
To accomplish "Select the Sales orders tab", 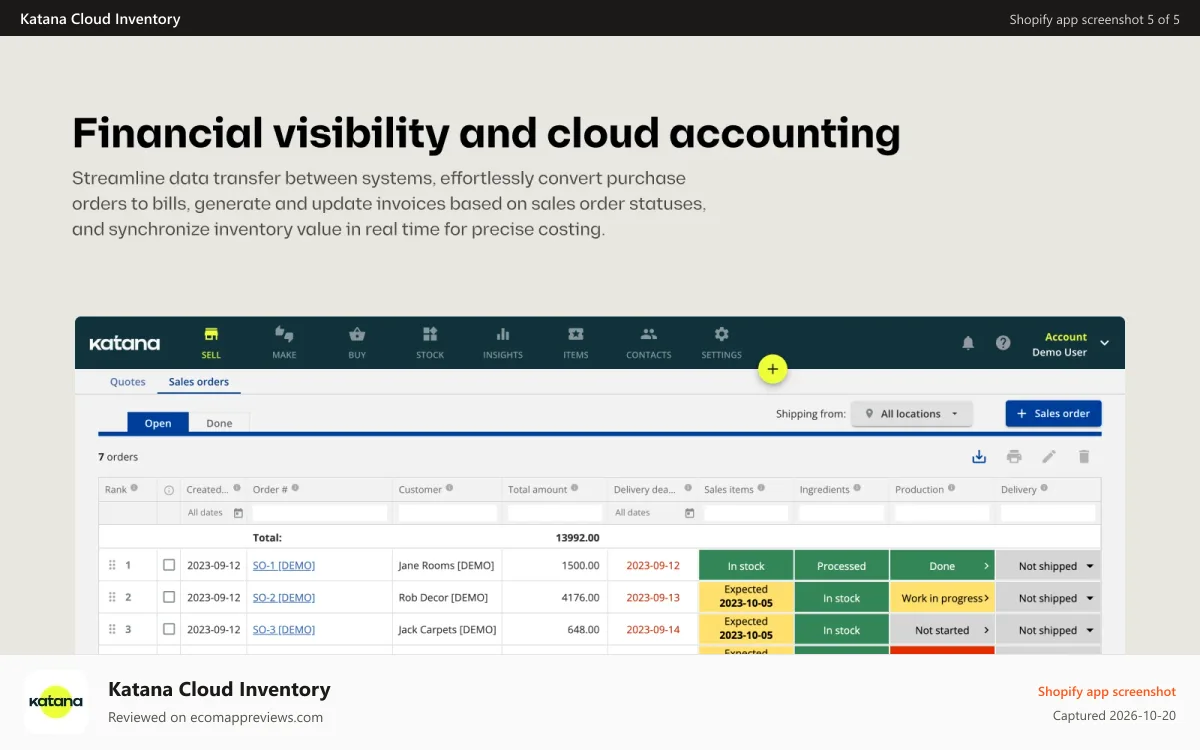I will coord(199,382).
